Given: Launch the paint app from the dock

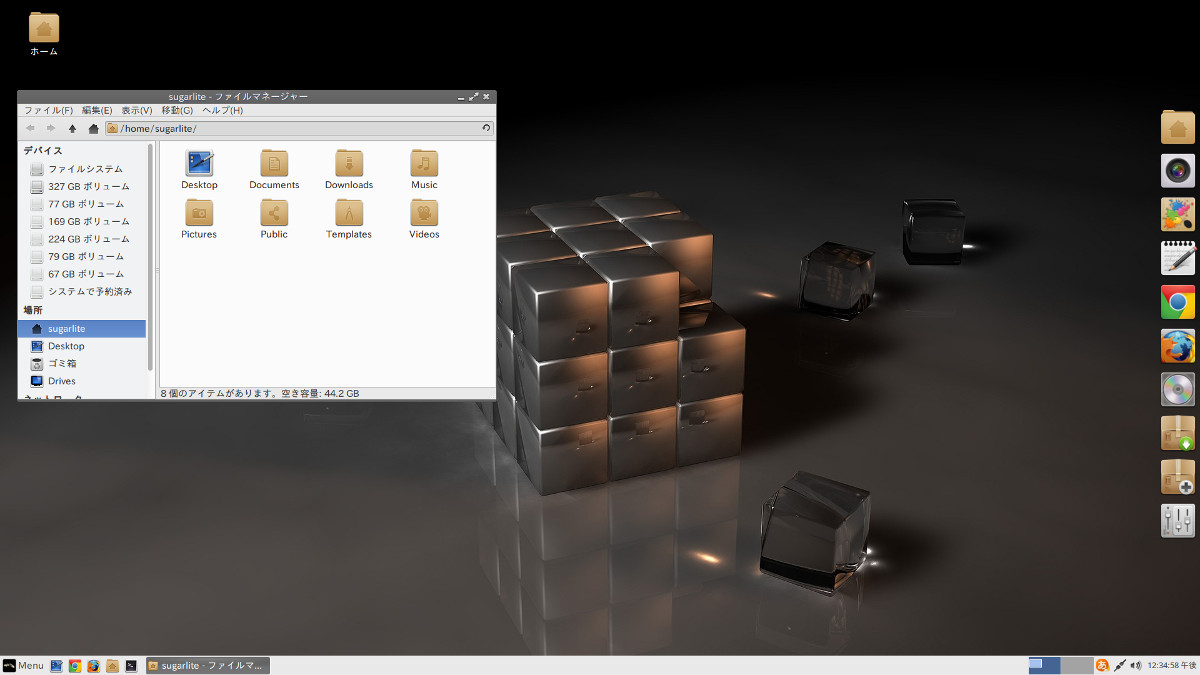Looking at the screenshot, I should 1178,215.
